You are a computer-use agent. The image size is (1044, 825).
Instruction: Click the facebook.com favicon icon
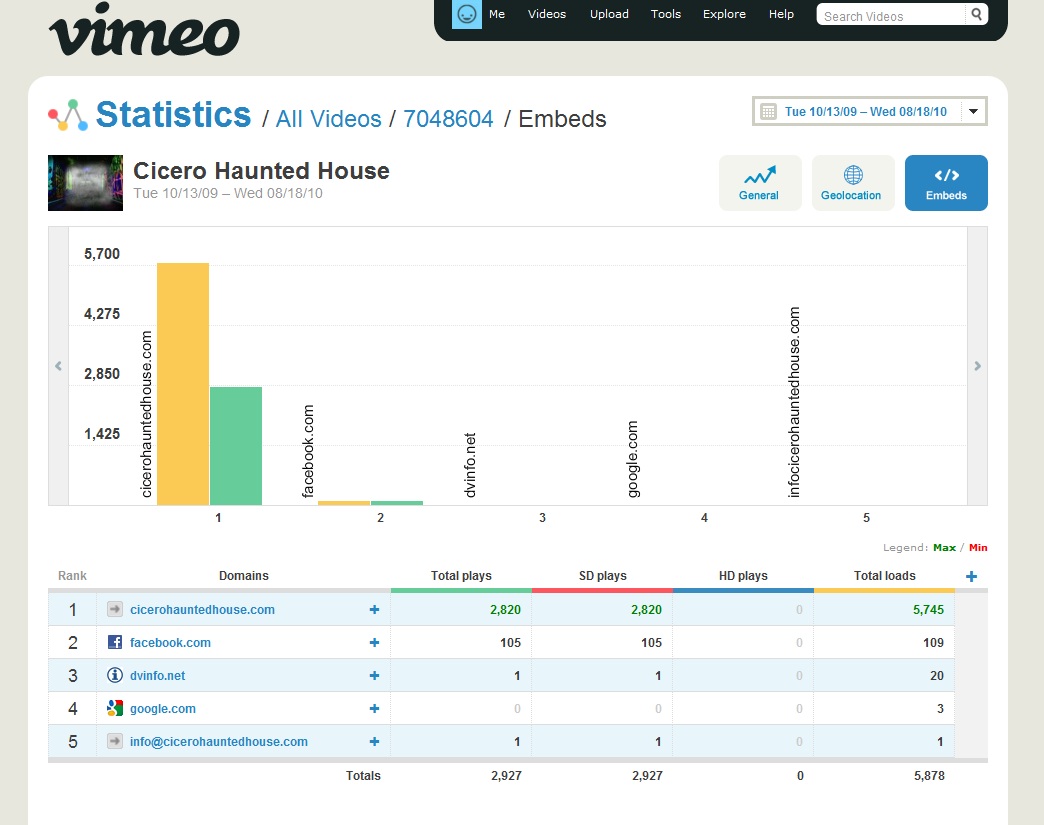click(115, 642)
